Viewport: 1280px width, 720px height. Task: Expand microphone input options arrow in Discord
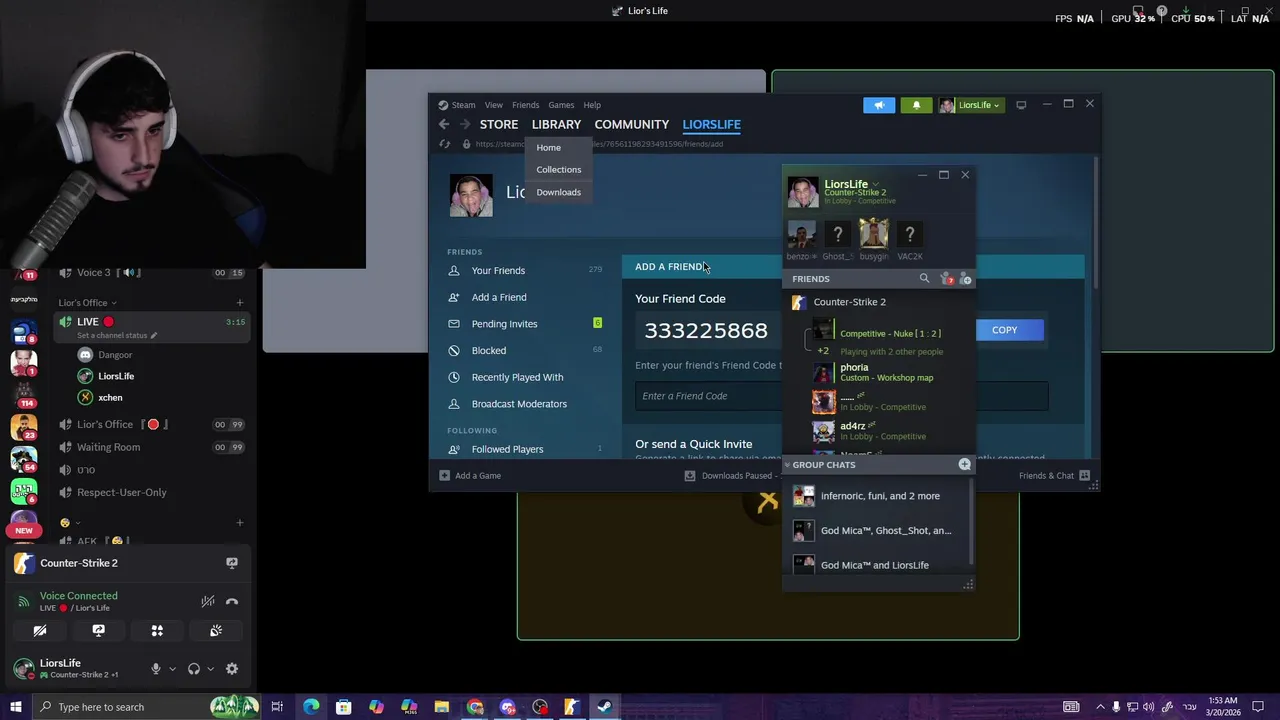click(172, 669)
